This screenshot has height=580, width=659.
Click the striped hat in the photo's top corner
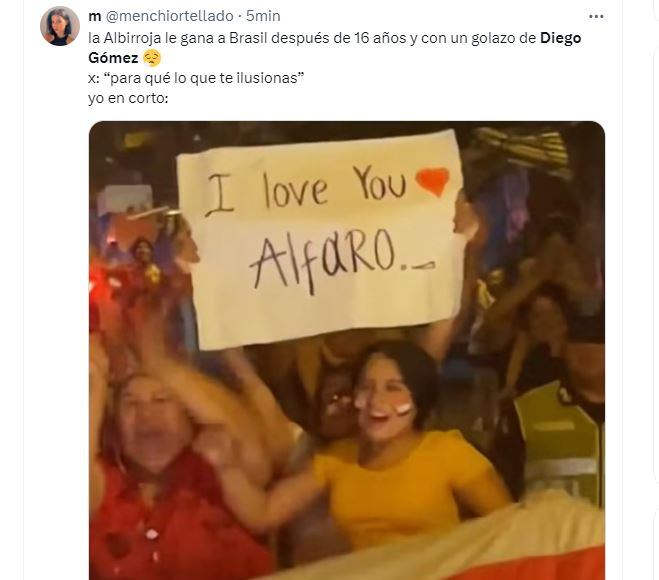521,147
